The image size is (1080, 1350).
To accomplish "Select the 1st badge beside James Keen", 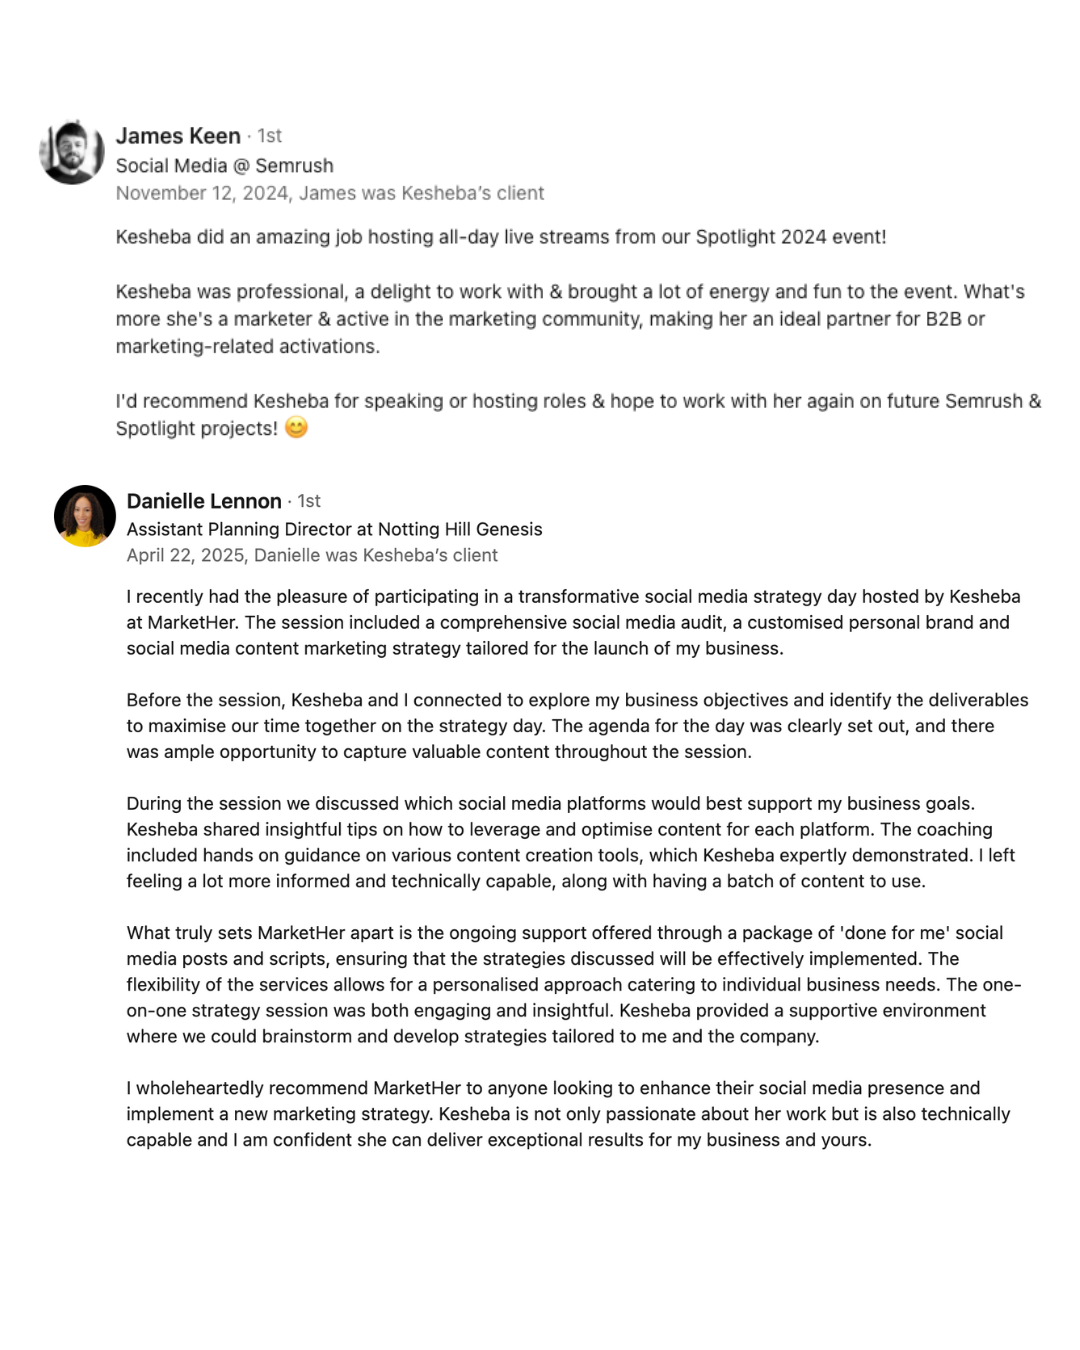I will pyautogui.click(x=269, y=136).
